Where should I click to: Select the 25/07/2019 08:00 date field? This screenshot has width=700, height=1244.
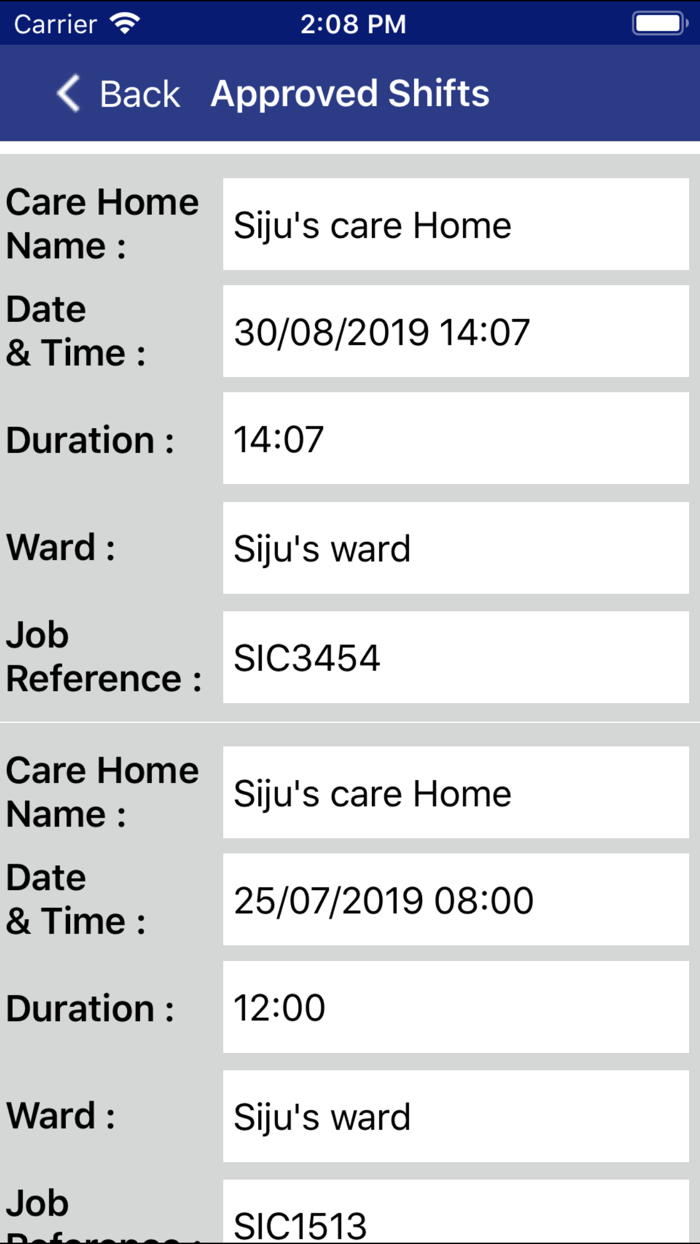tap(455, 900)
